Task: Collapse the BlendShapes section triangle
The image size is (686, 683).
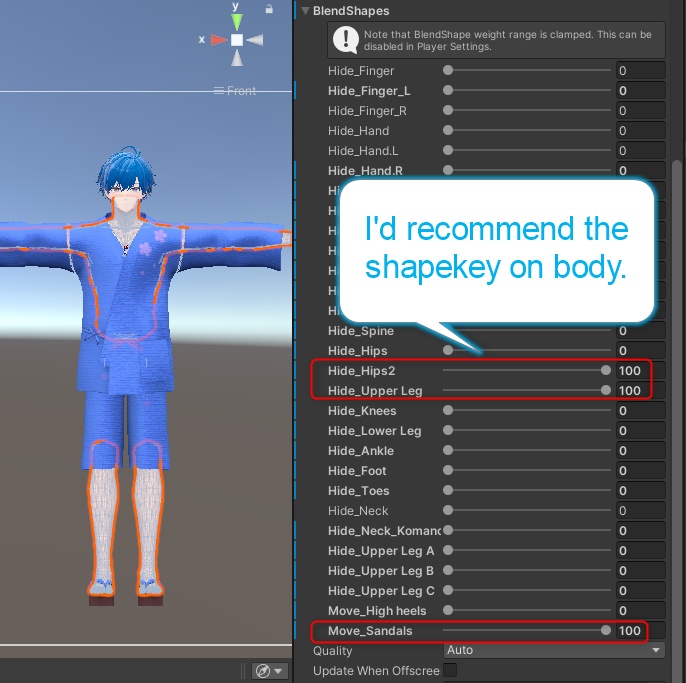Action: (x=305, y=11)
